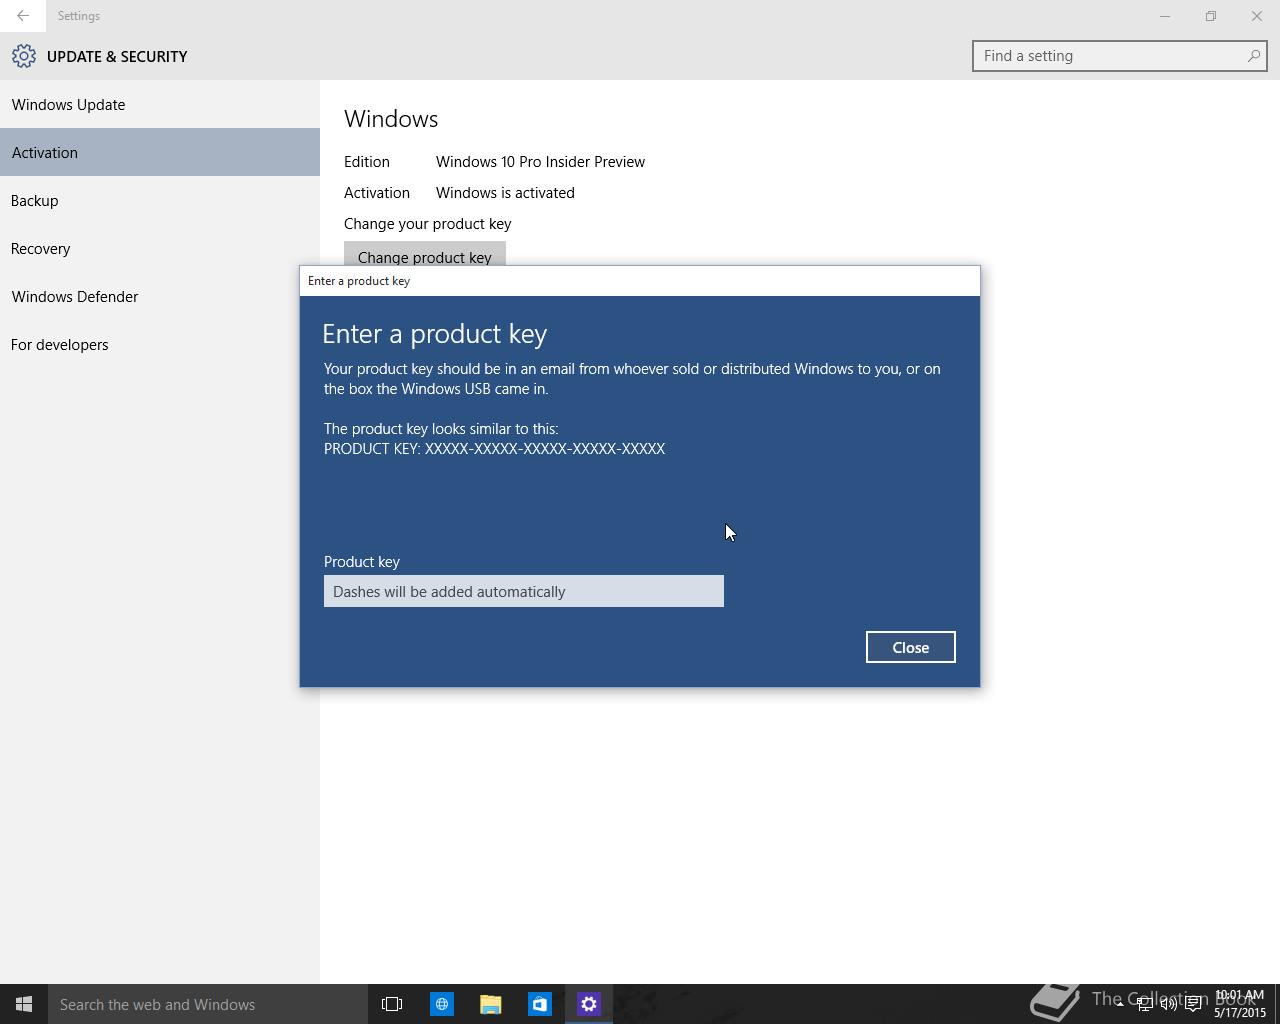Restore down the Settings window

tap(1210, 16)
